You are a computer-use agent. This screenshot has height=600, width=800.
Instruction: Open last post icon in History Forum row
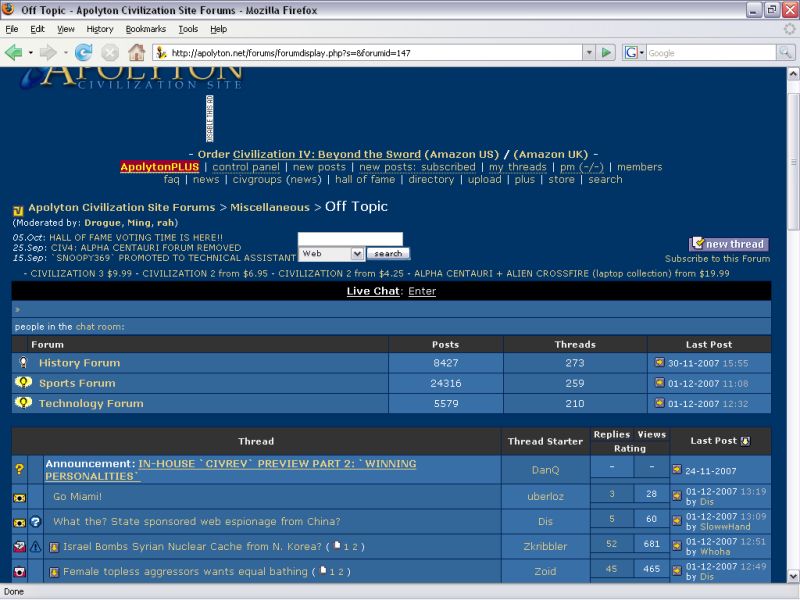point(659,362)
